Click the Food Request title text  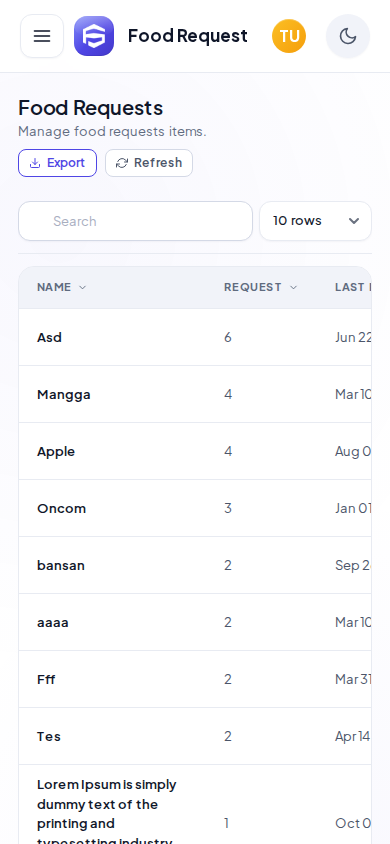(188, 36)
